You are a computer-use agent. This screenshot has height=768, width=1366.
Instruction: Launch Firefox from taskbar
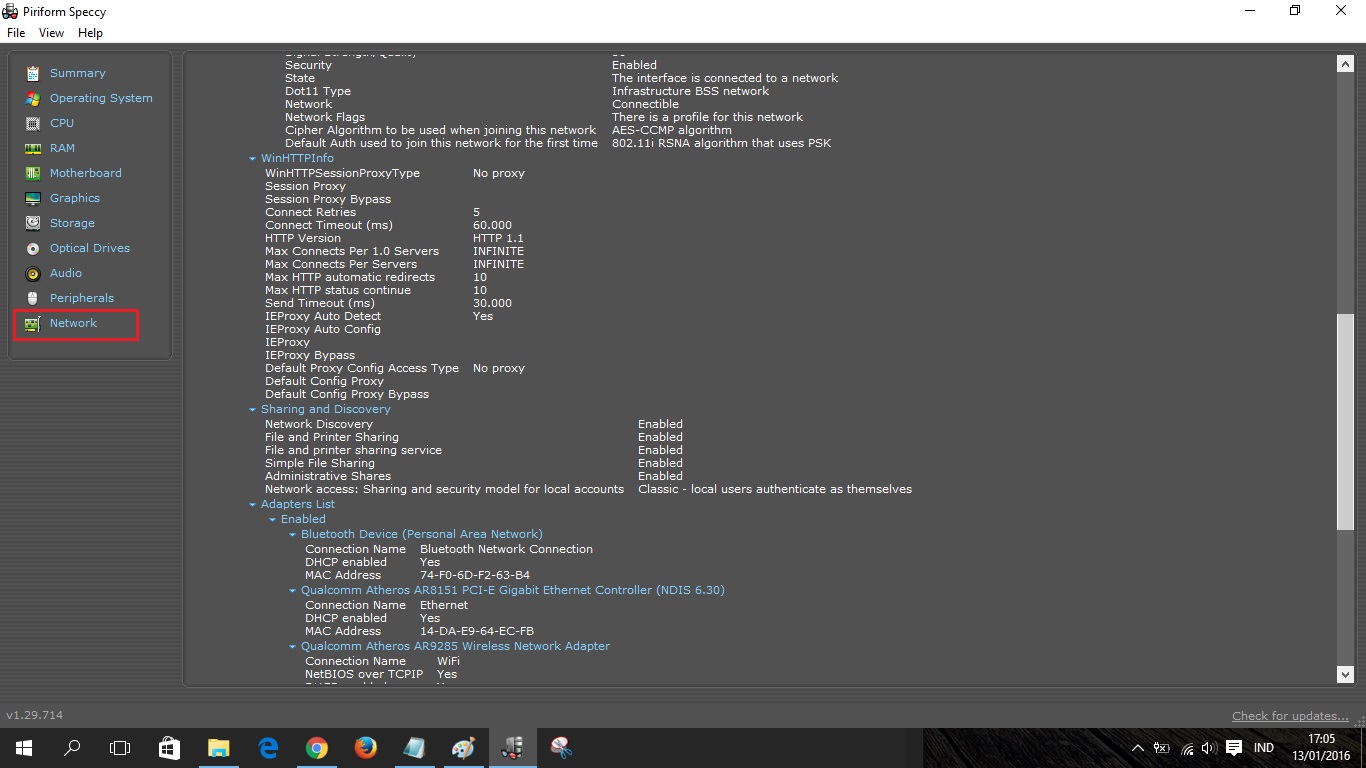(x=366, y=747)
